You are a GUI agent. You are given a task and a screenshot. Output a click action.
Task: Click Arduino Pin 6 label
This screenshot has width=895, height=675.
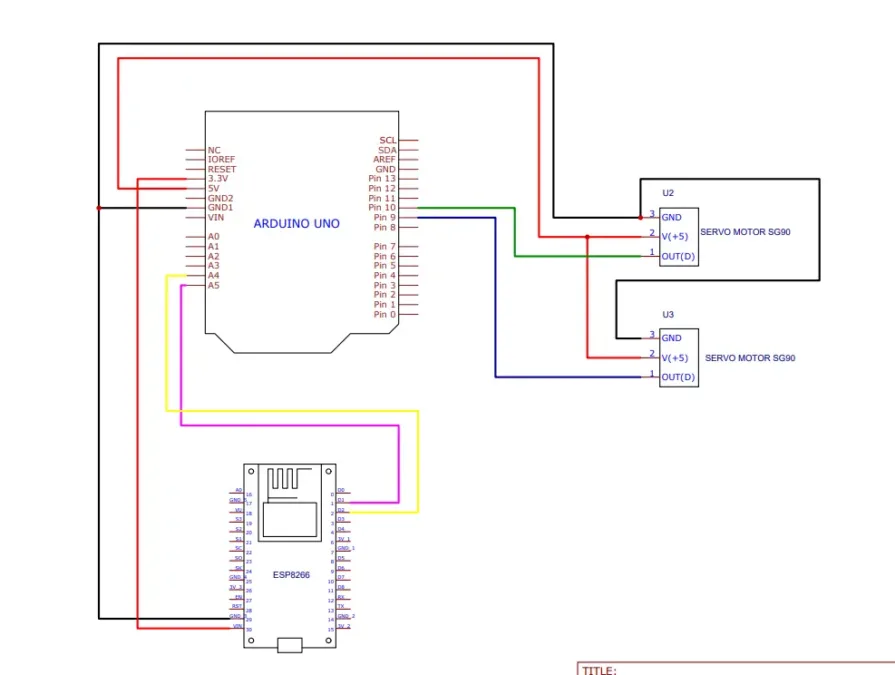pyautogui.click(x=385, y=256)
